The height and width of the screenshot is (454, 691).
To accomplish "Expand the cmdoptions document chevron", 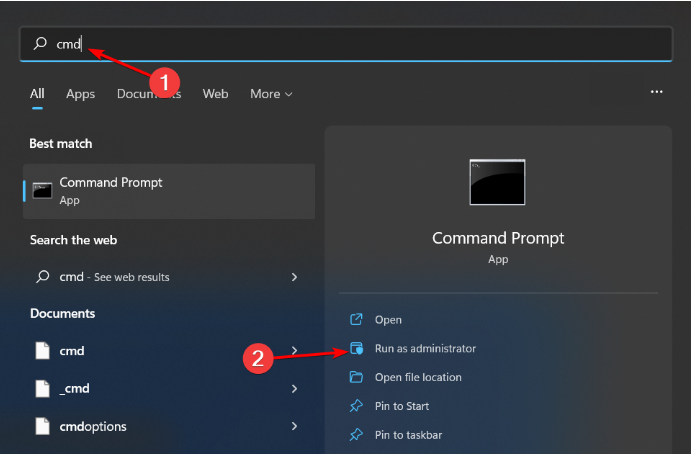I will [294, 426].
